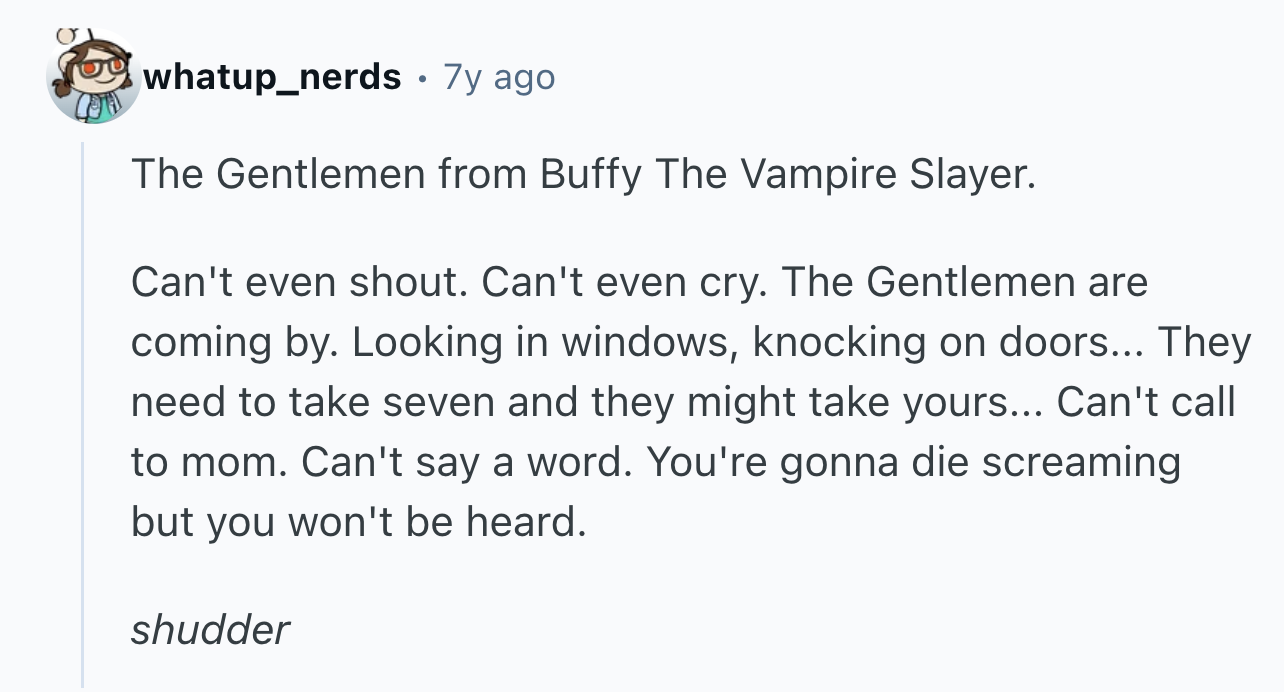Click the word "Buffy" in the first line
This screenshot has height=692, width=1284.
tap(590, 175)
